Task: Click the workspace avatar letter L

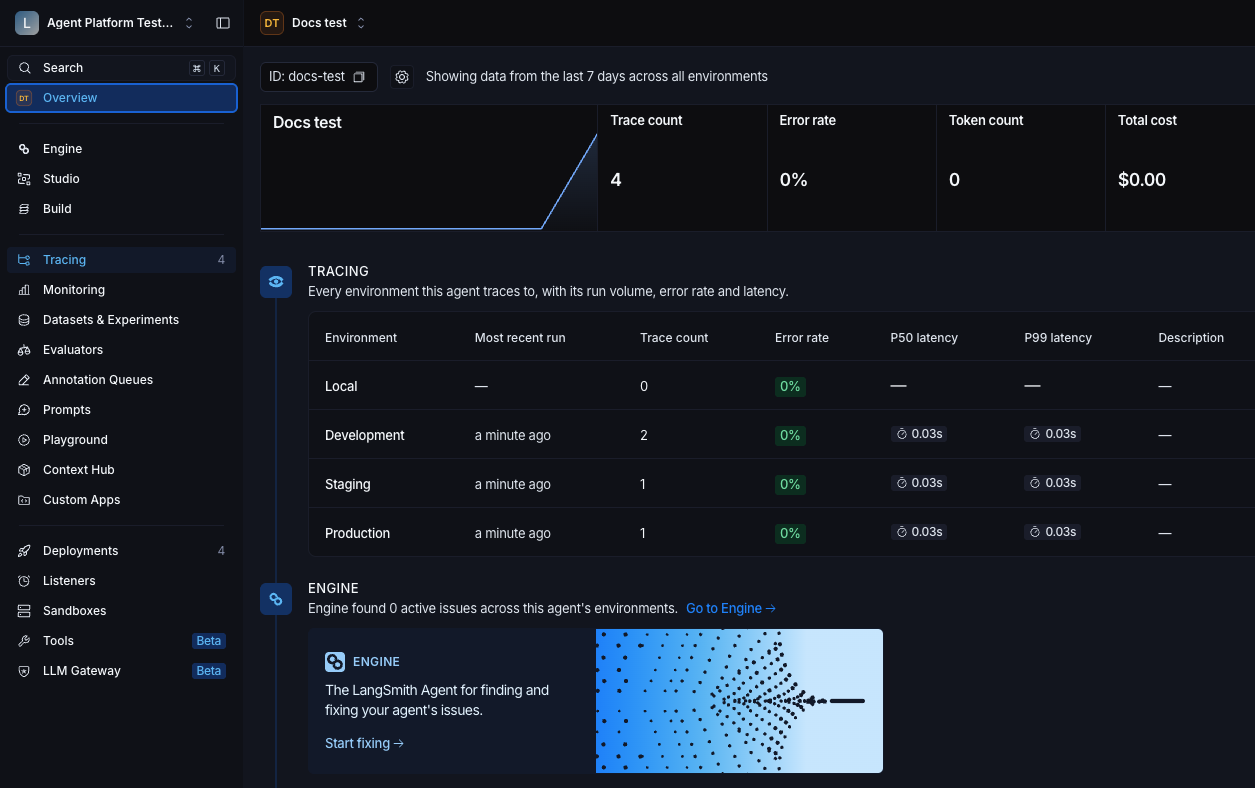Action: (26, 23)
